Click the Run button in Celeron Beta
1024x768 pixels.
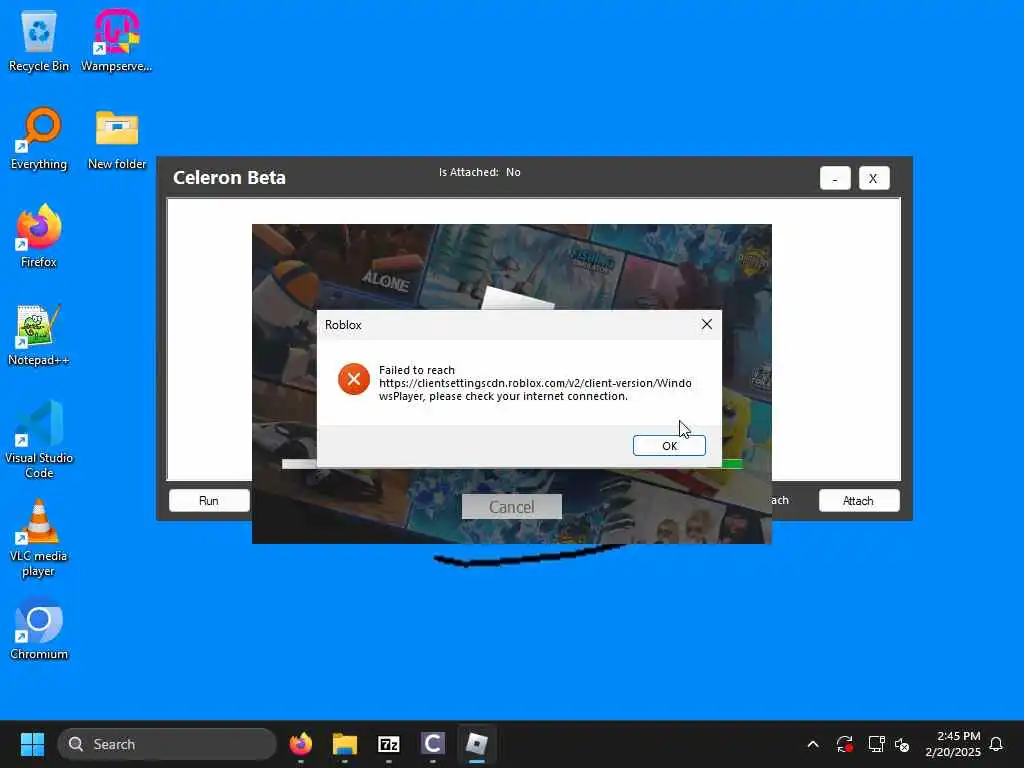(x=209, y=501)
